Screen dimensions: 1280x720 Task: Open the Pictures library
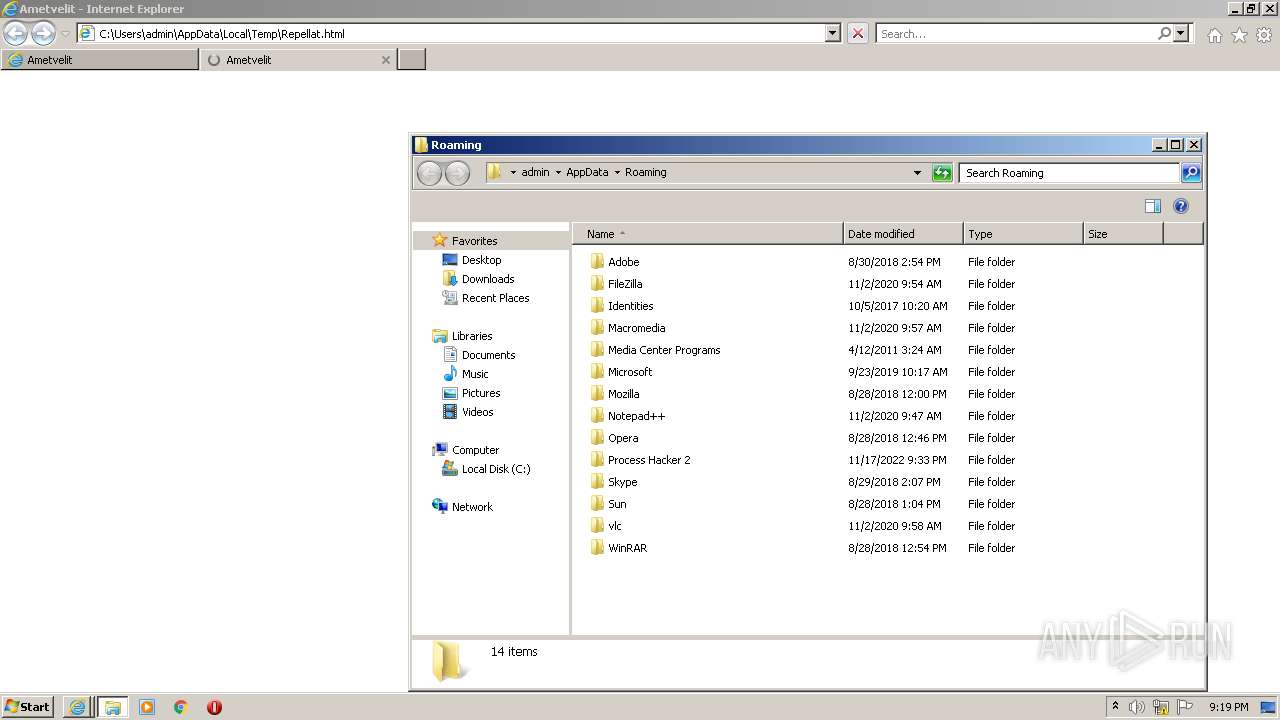pos(481,393)
